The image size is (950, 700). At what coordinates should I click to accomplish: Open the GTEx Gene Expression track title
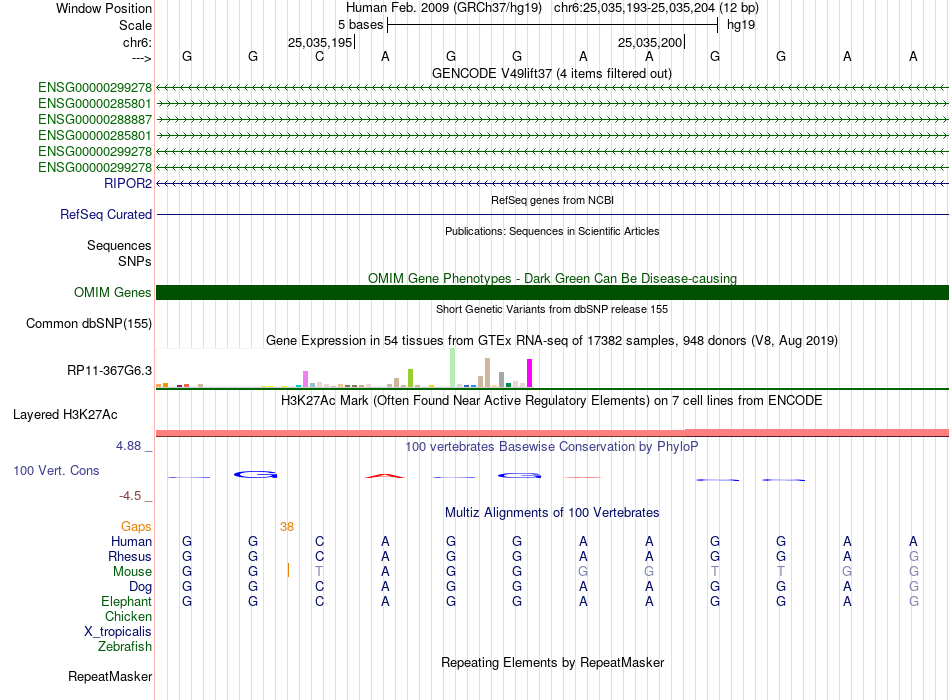click(x=552, y=341)
